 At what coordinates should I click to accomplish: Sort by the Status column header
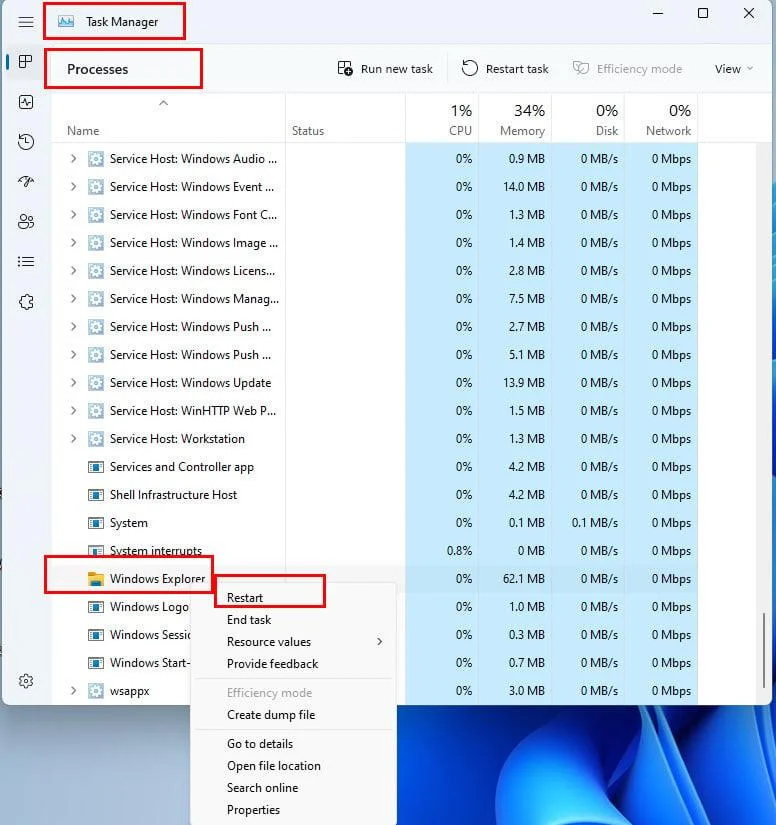click(346, 118)
